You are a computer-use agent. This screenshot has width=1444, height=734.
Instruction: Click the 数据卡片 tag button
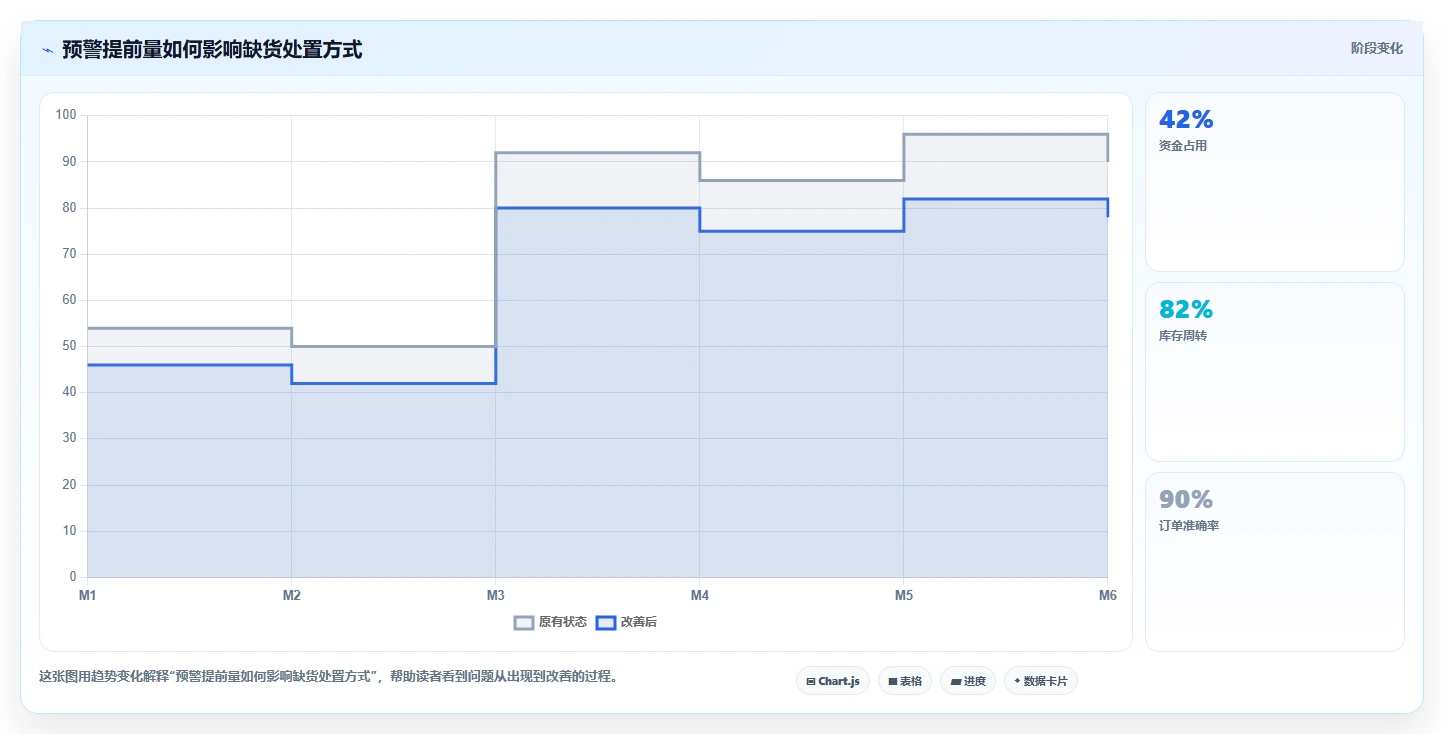(x=1041, y=681)
